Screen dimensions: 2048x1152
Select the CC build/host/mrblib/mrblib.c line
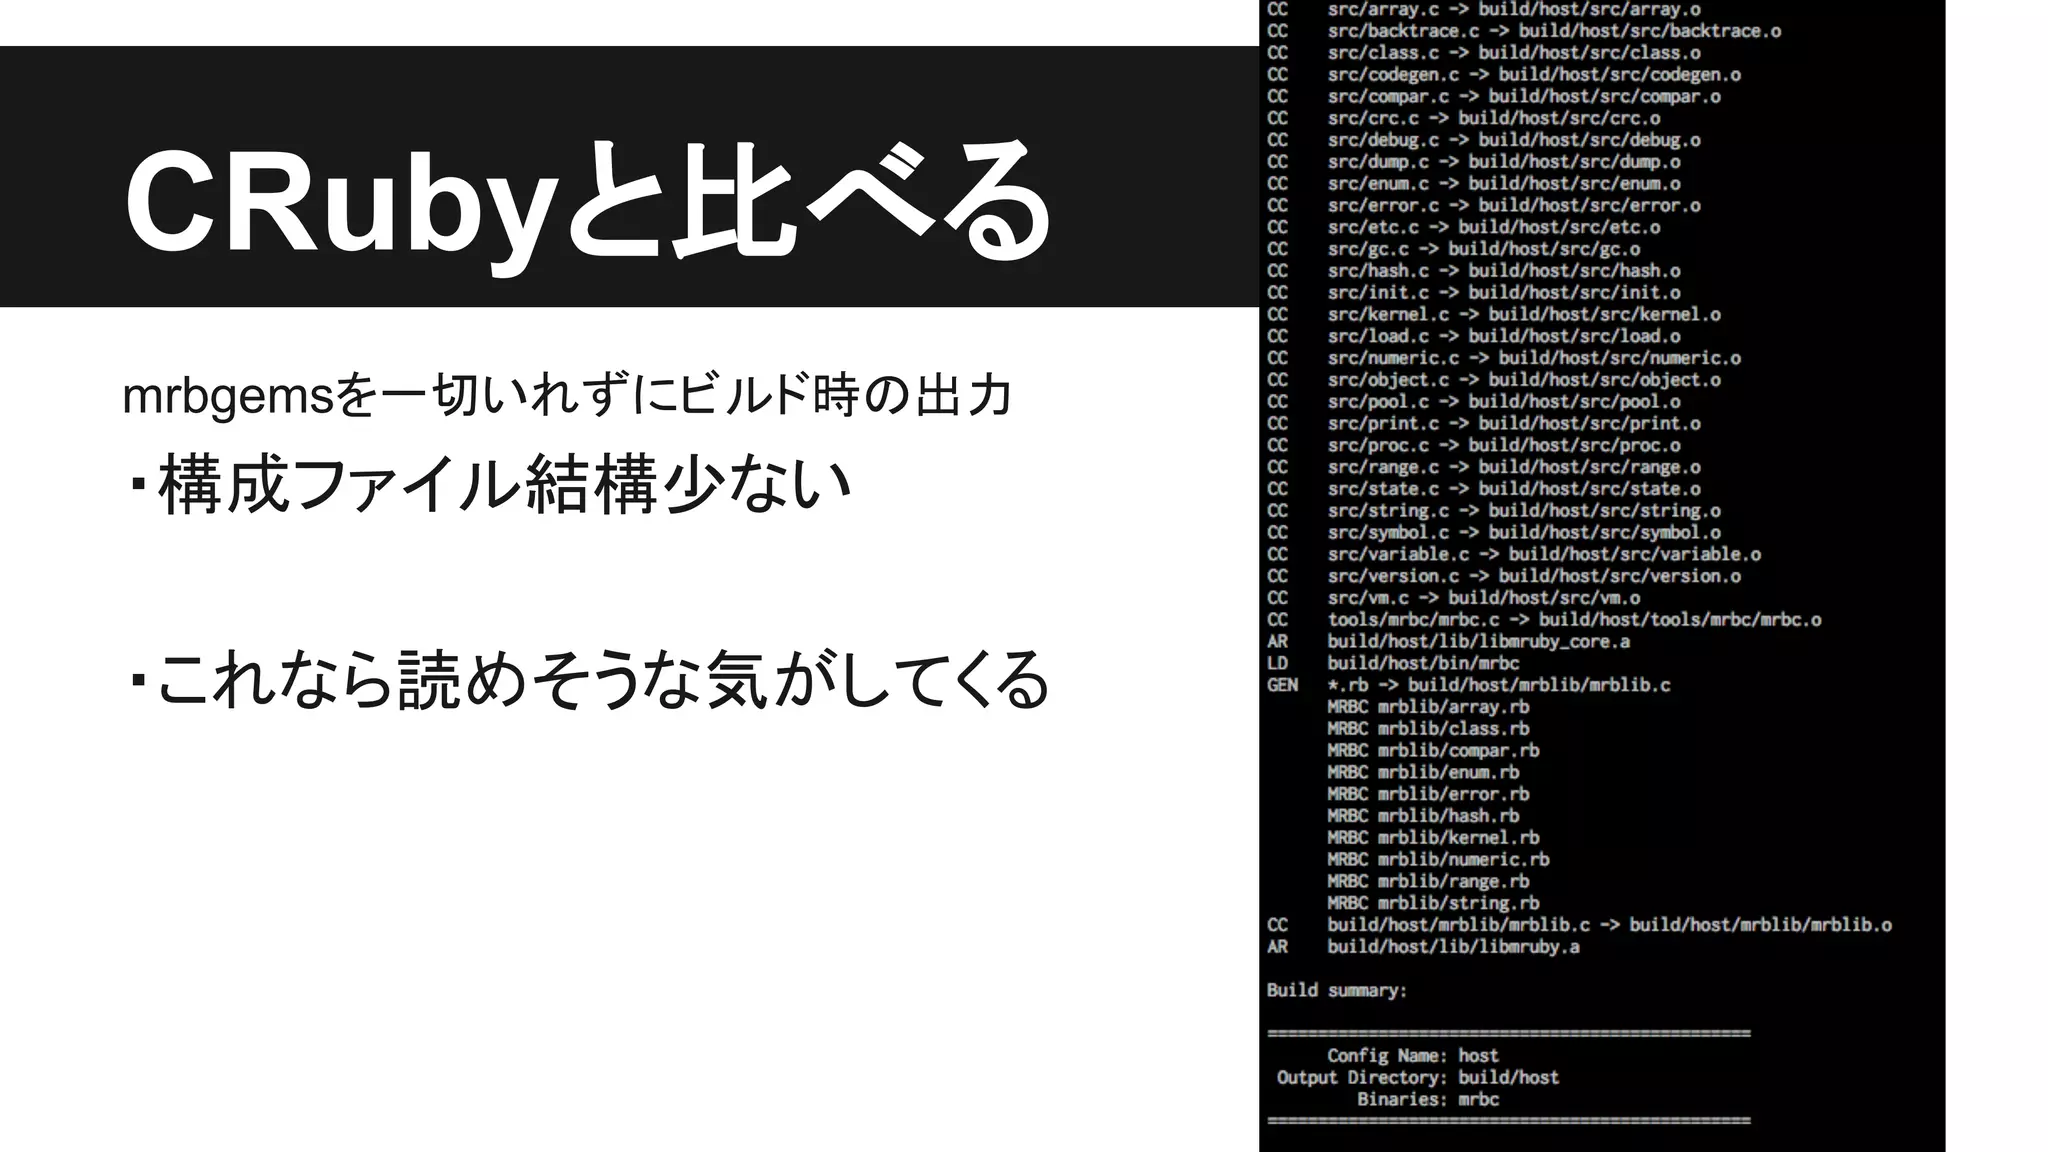pos(1580,925)
